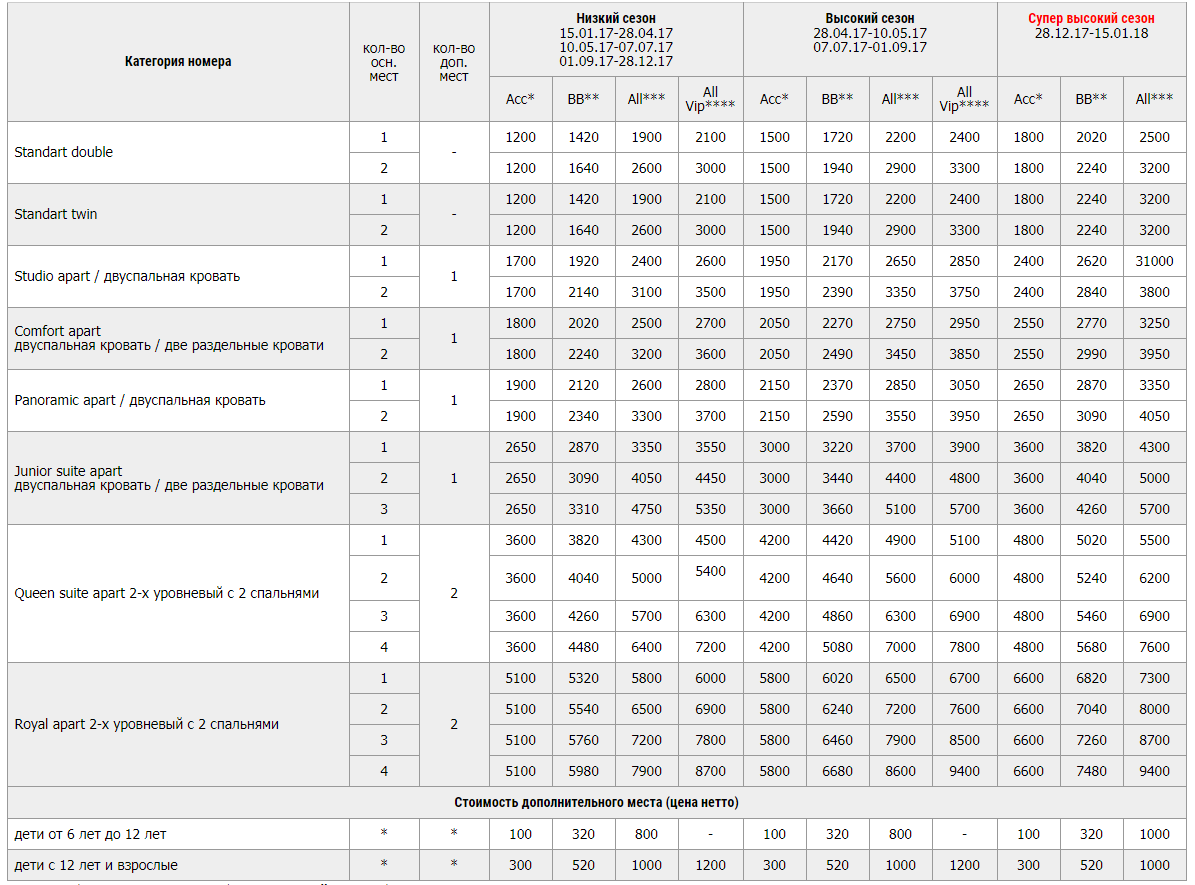Select the 'Panoramic apart' category cell
Viewport: 1195px width, 885px height.
pyautogui.click(x=140, y=400)
